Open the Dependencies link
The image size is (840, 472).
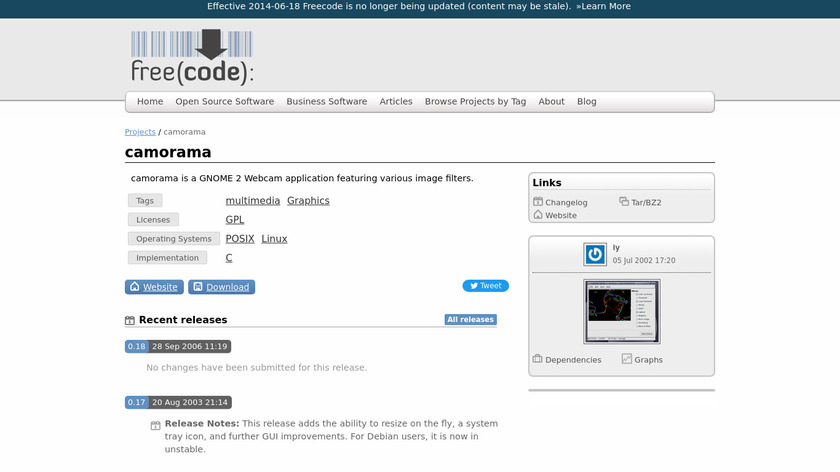[x=573, y=360]
